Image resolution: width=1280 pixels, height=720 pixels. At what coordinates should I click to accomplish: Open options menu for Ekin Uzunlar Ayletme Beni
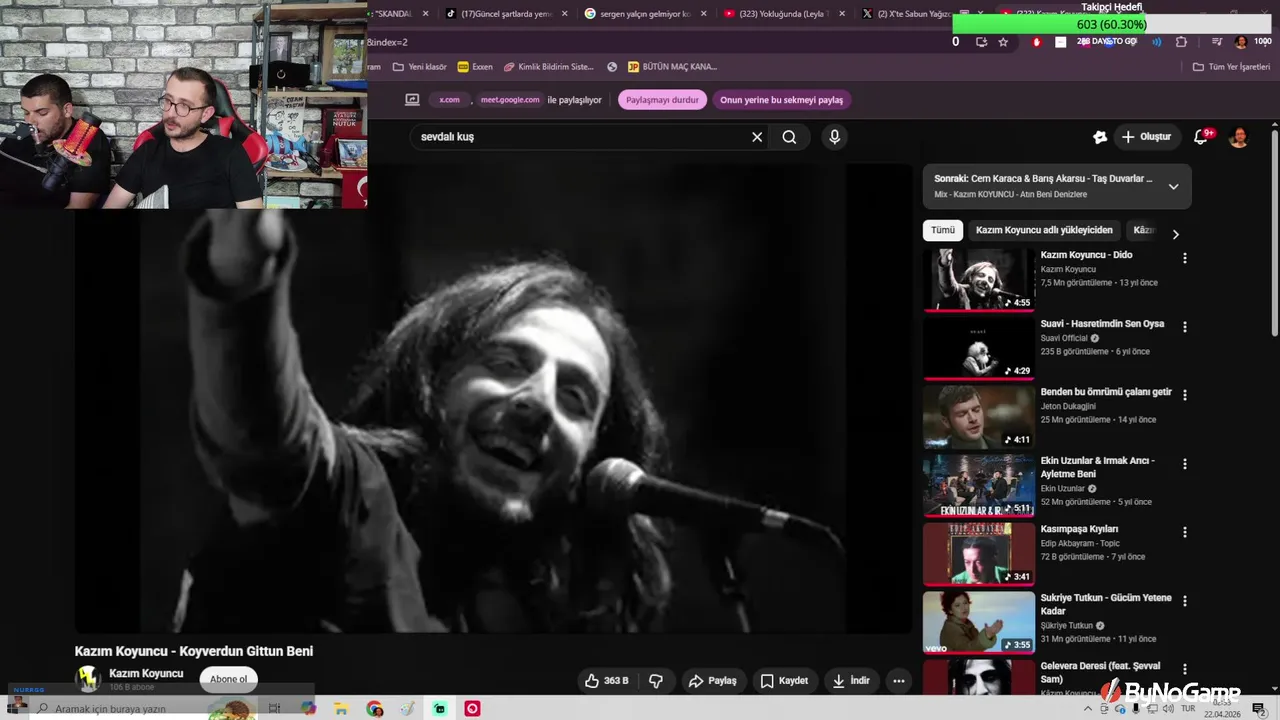point(1185,464)
